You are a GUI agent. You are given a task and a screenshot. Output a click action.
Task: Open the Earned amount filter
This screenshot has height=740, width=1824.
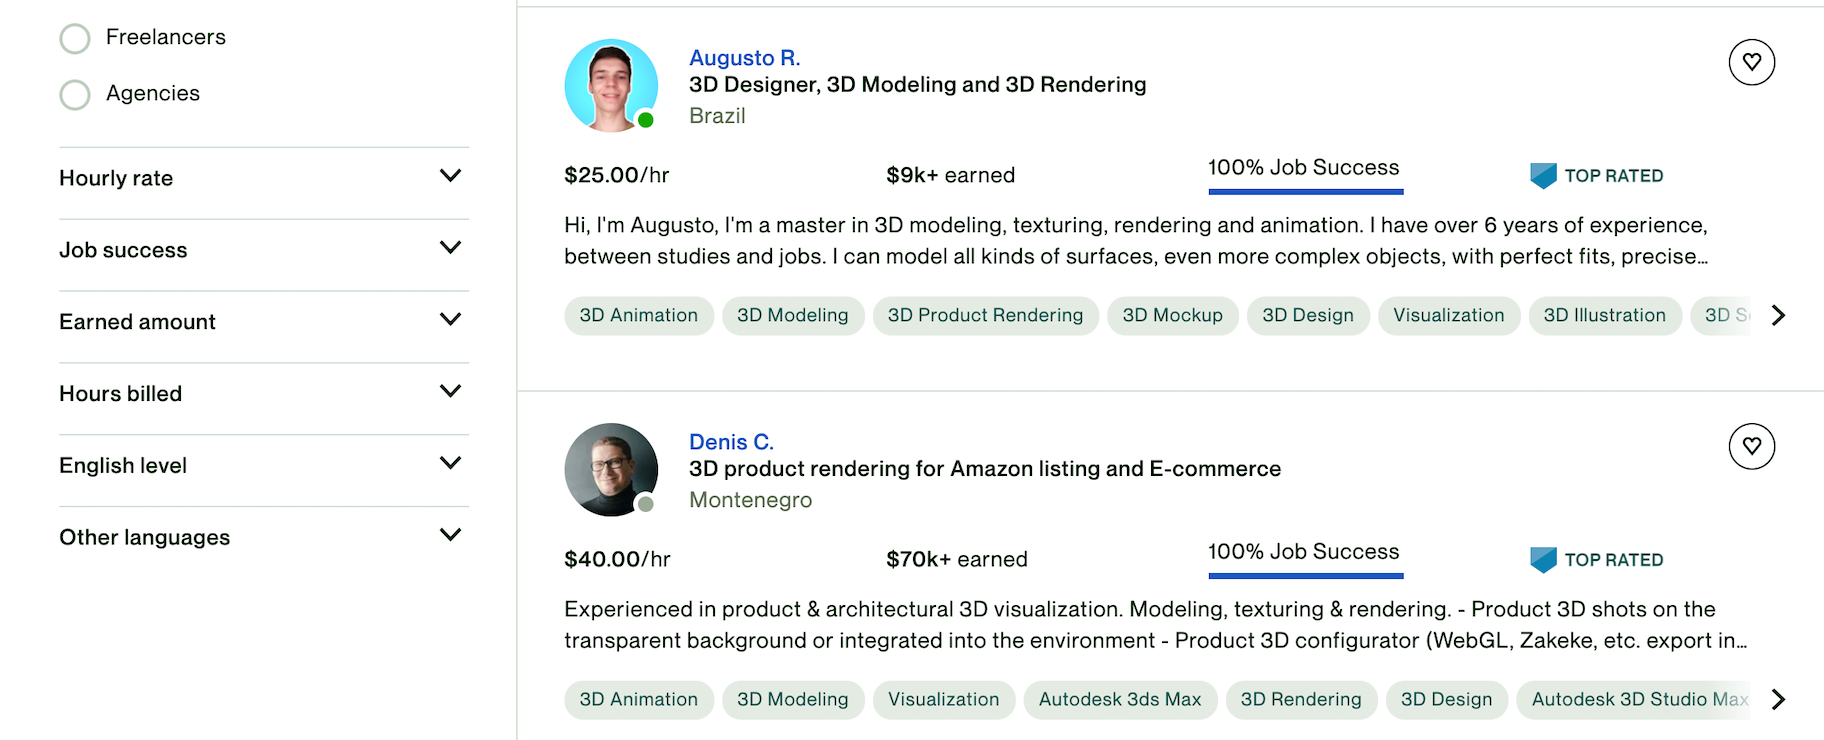pos(450,320)
